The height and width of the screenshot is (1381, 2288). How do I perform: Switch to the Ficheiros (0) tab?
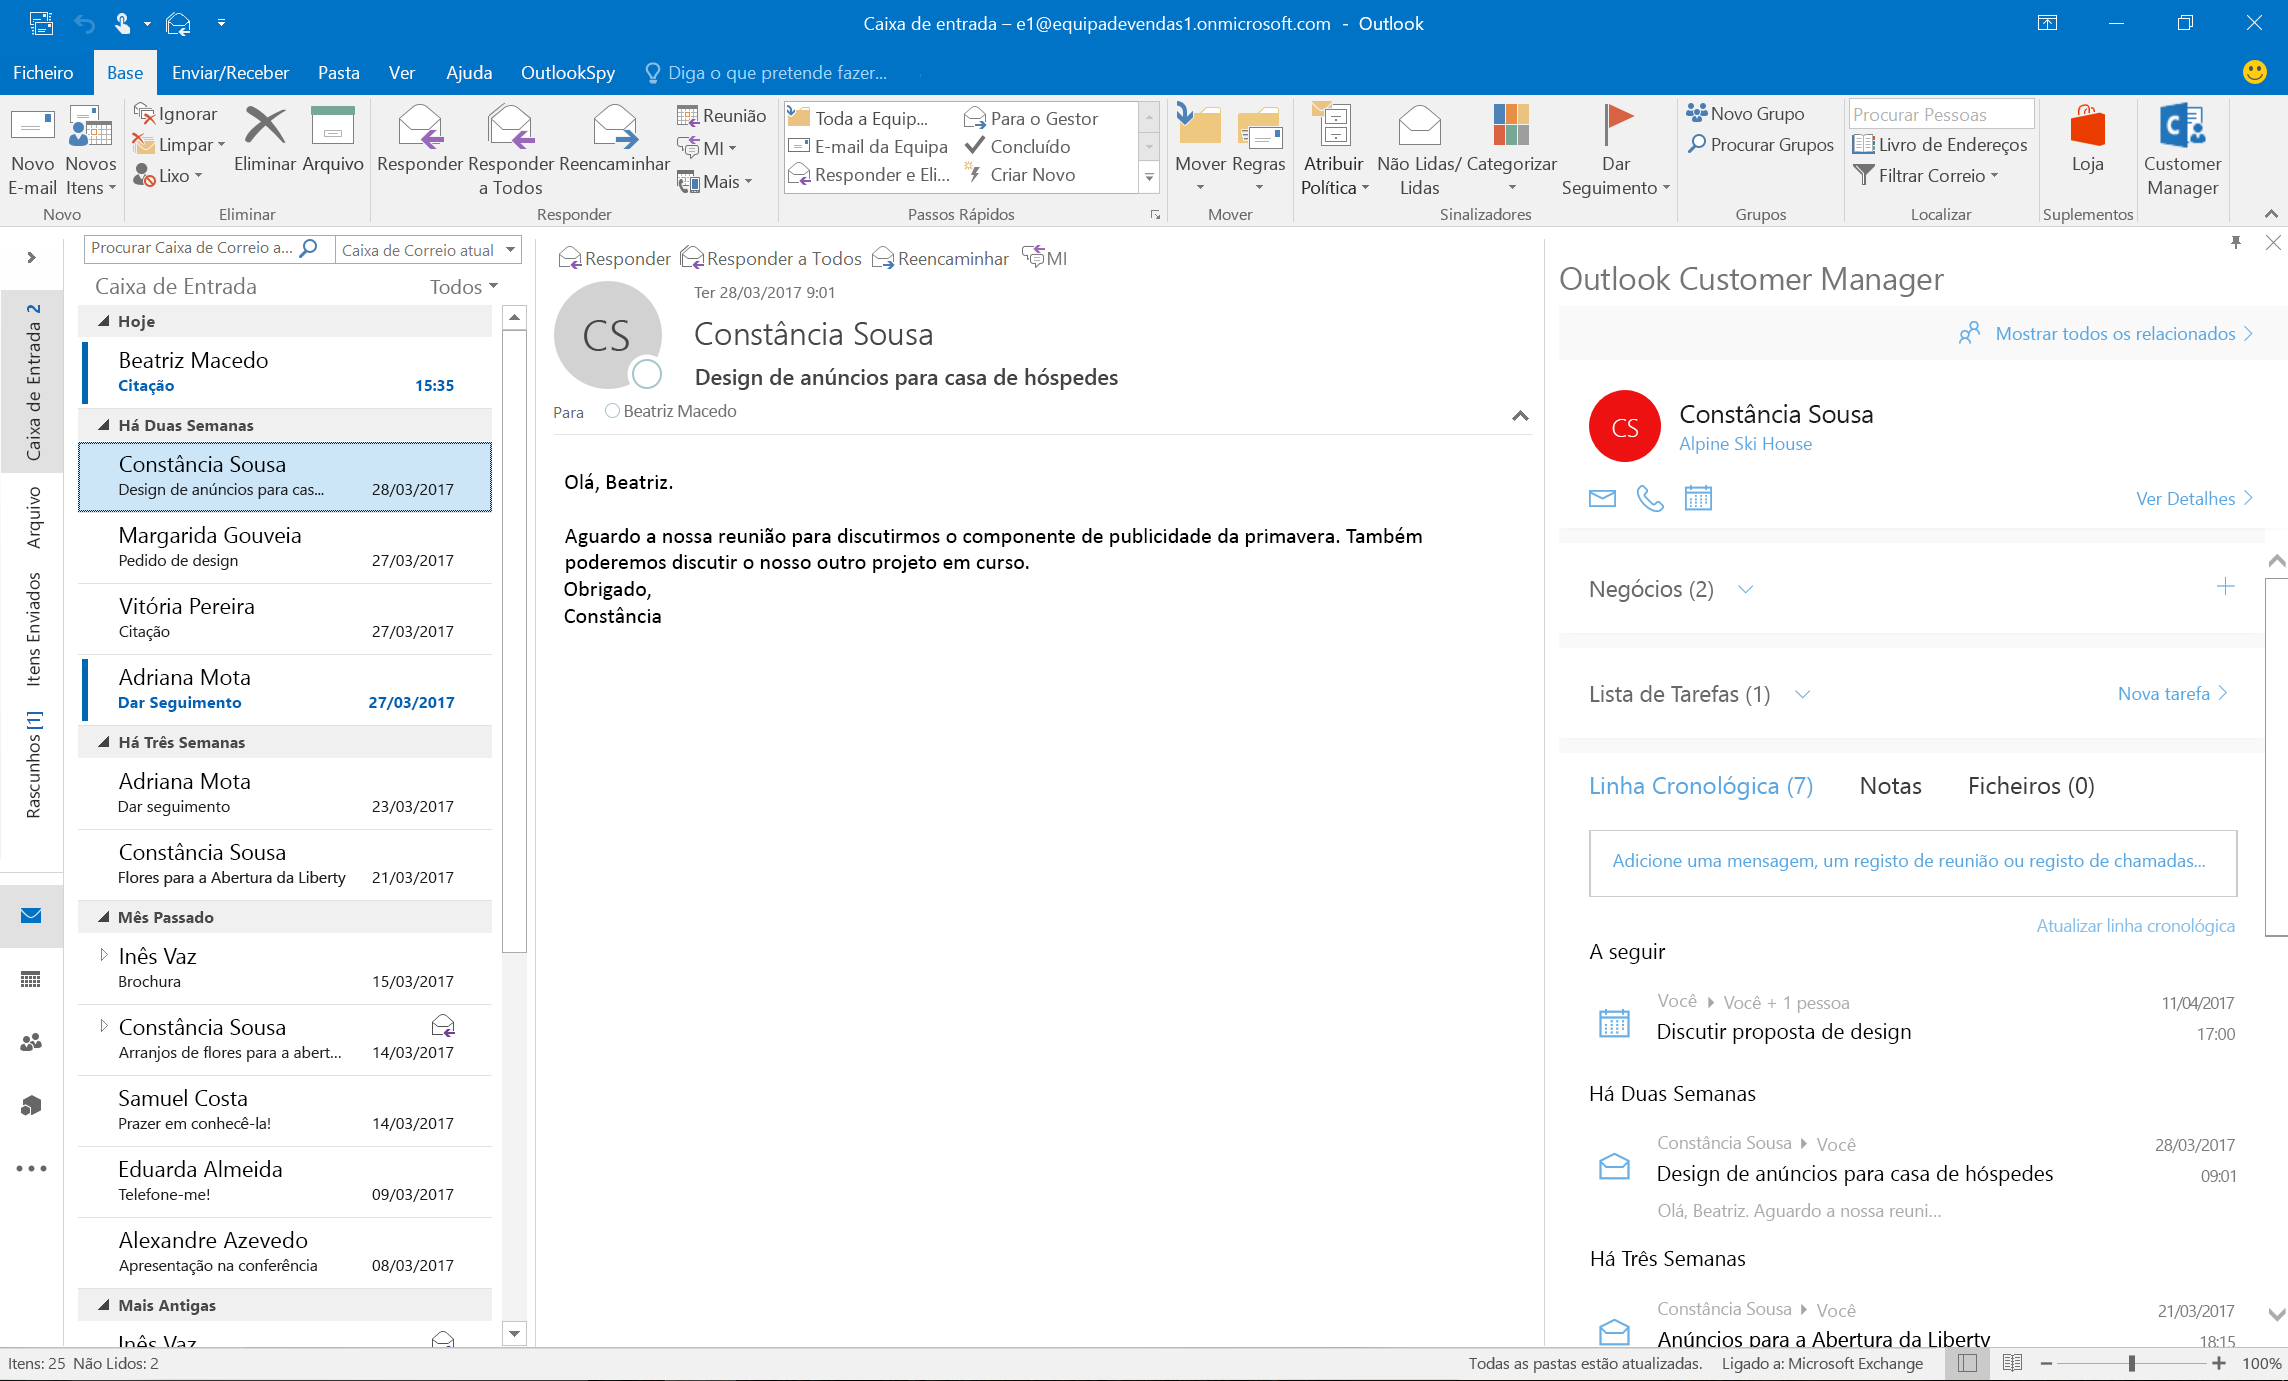click(x=2030, y=786)
